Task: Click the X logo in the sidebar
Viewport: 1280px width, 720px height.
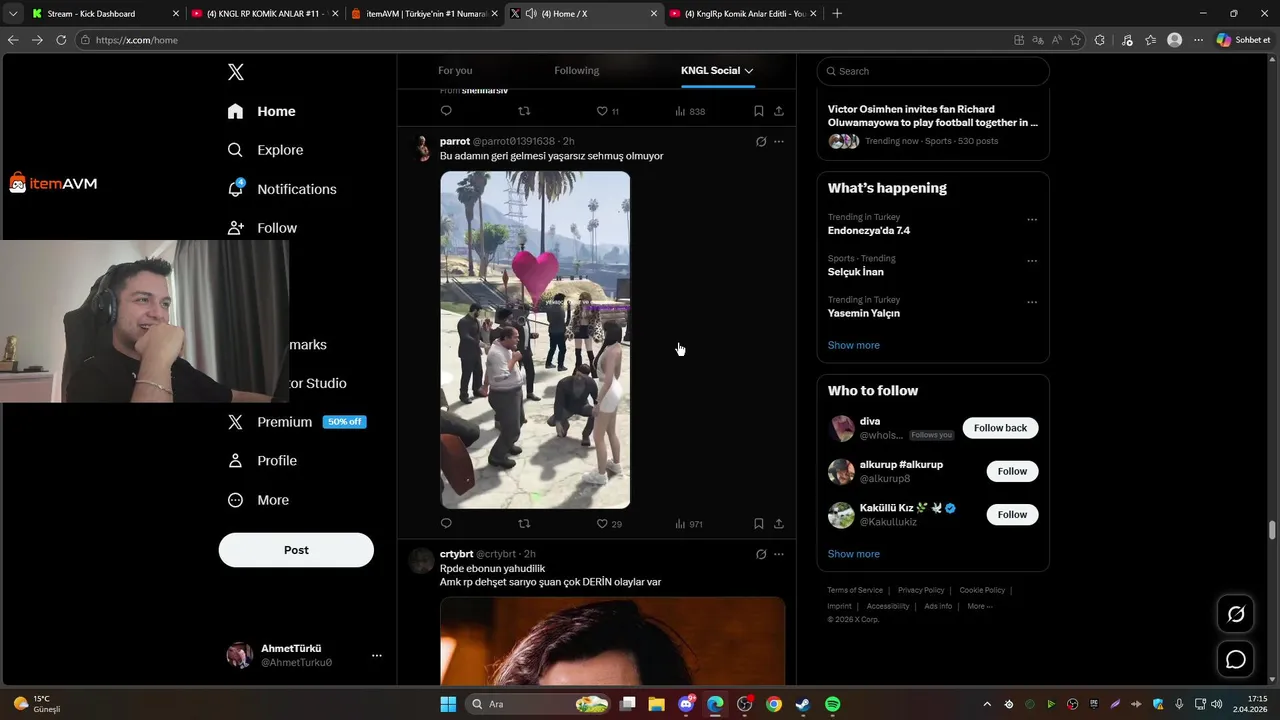Action: (x=236, y=72)
